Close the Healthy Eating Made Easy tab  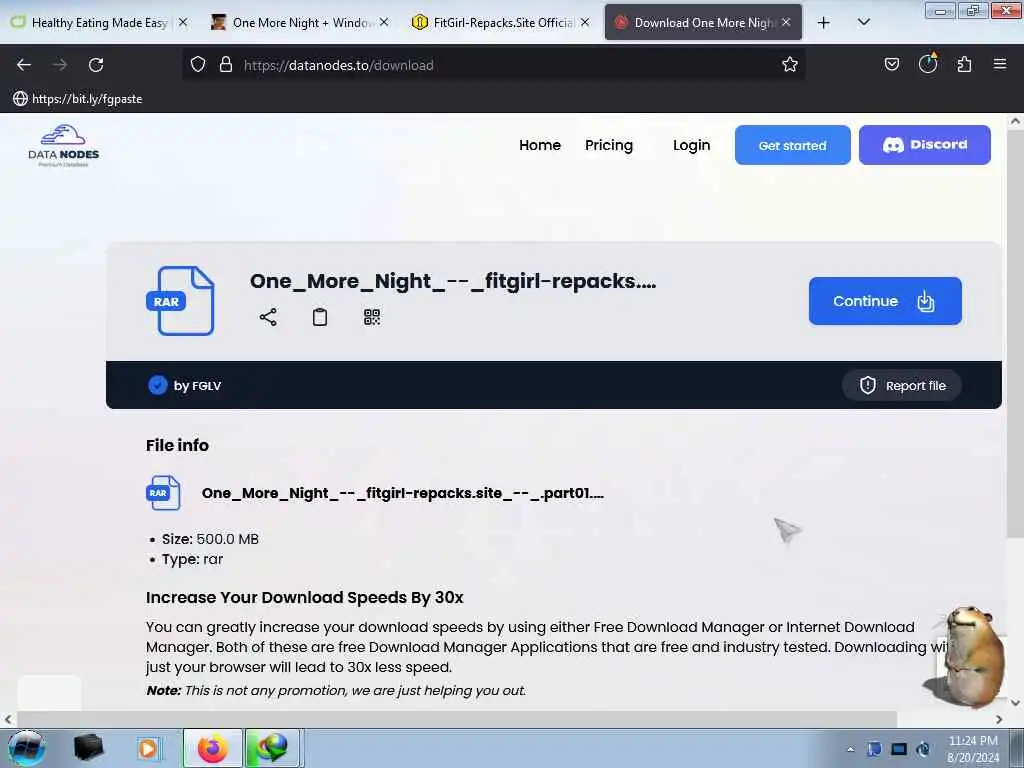(x=184, y=22)
